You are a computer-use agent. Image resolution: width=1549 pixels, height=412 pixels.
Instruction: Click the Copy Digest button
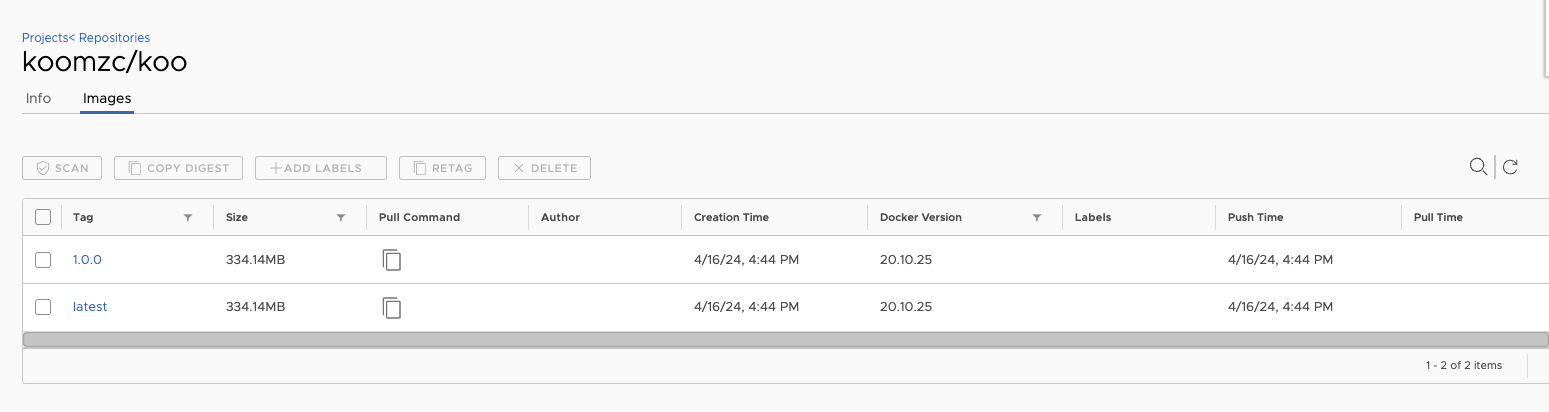coord(178,168)
